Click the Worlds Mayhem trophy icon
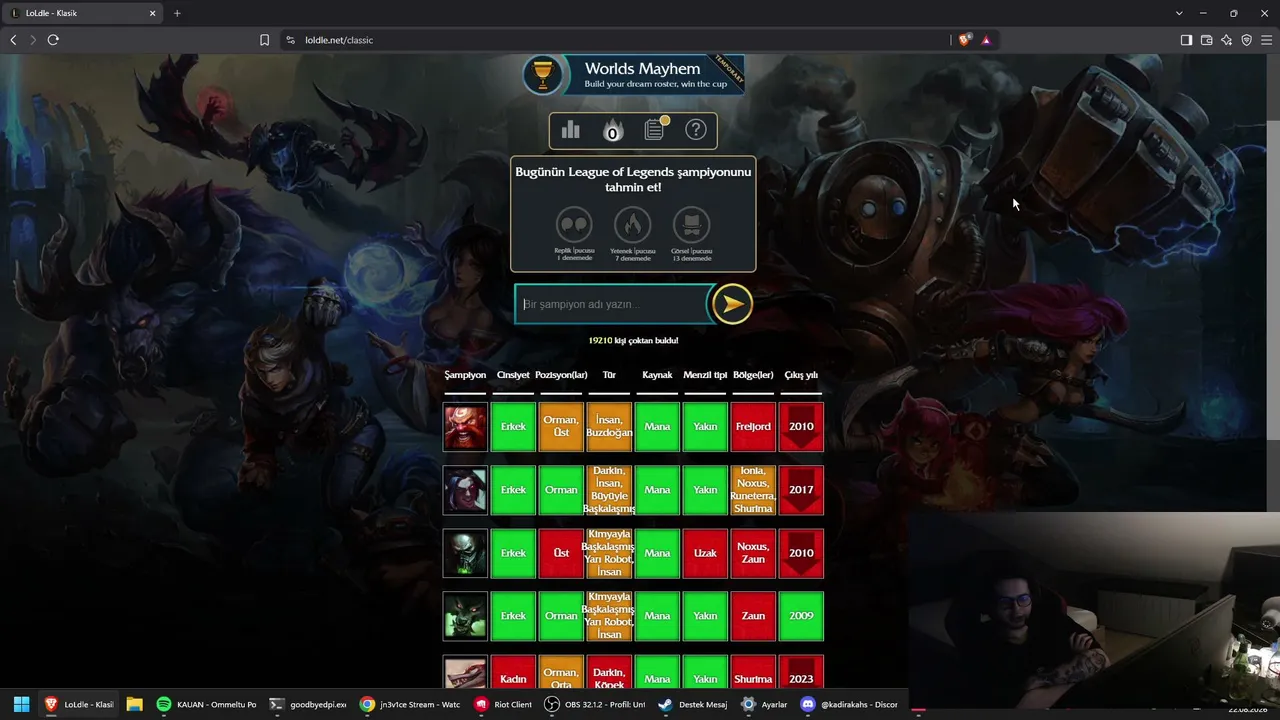1280x720 pixels. click(543, 75)
